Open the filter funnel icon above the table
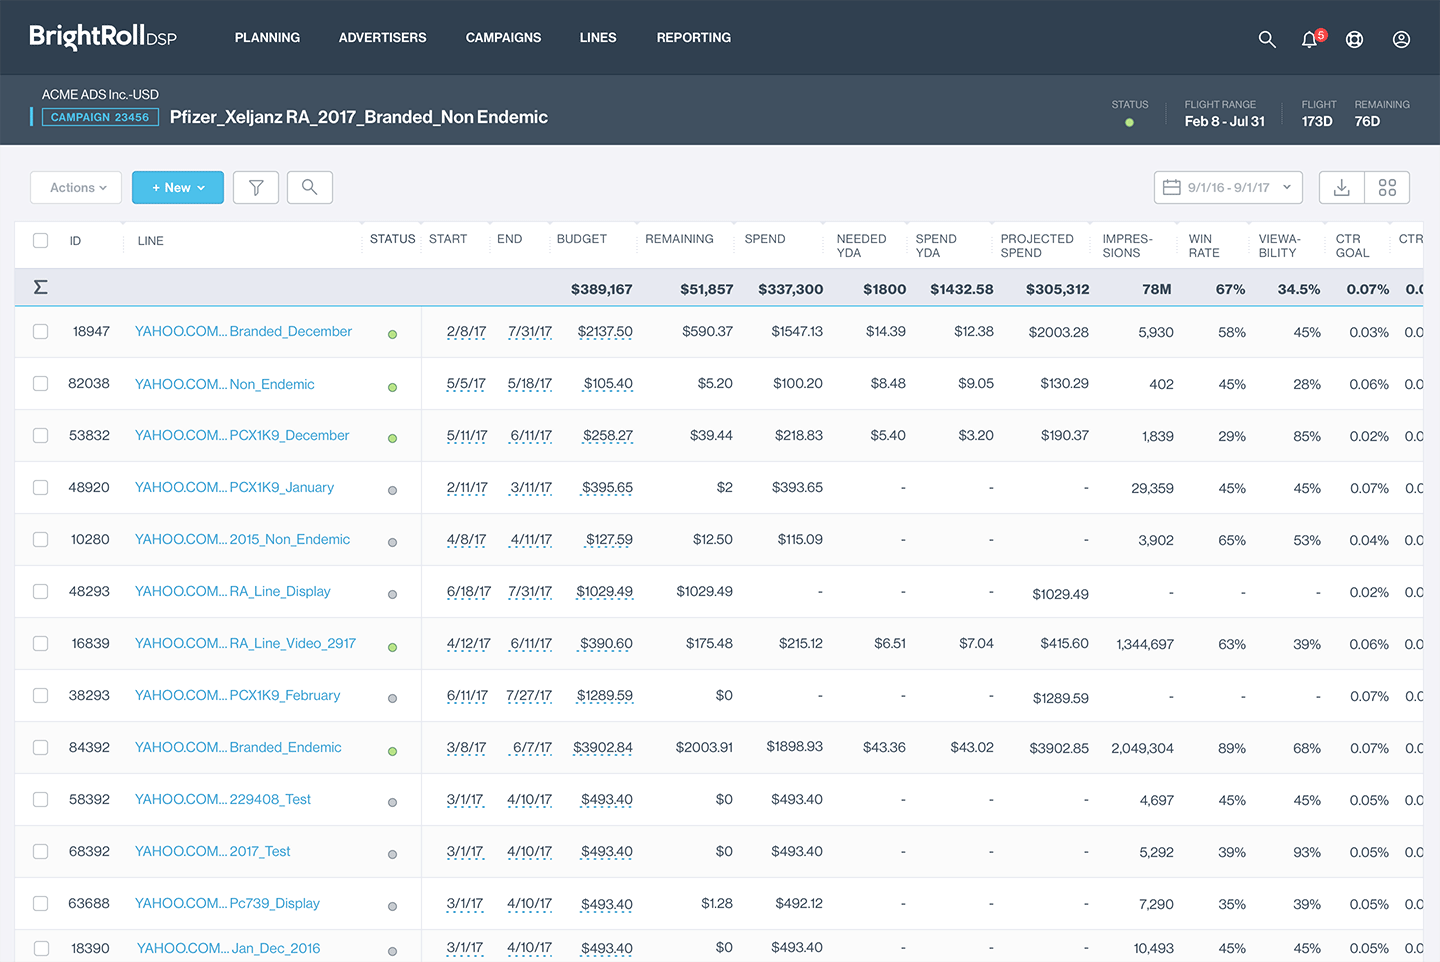The image size is (1440, 962). 255,187
